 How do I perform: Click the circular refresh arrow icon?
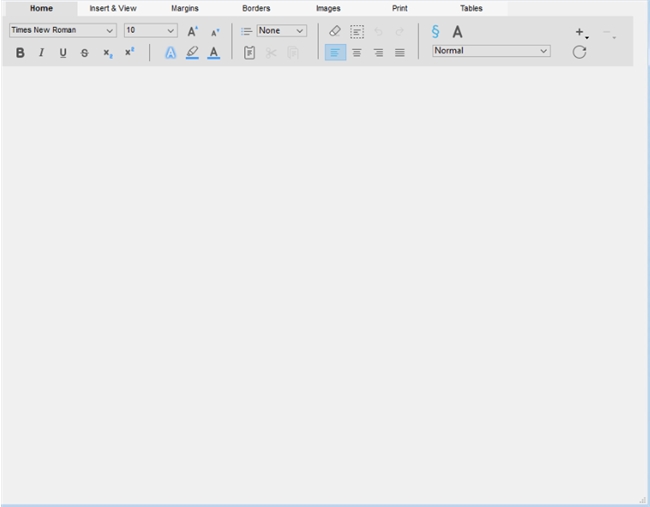[x=579, y=52]
